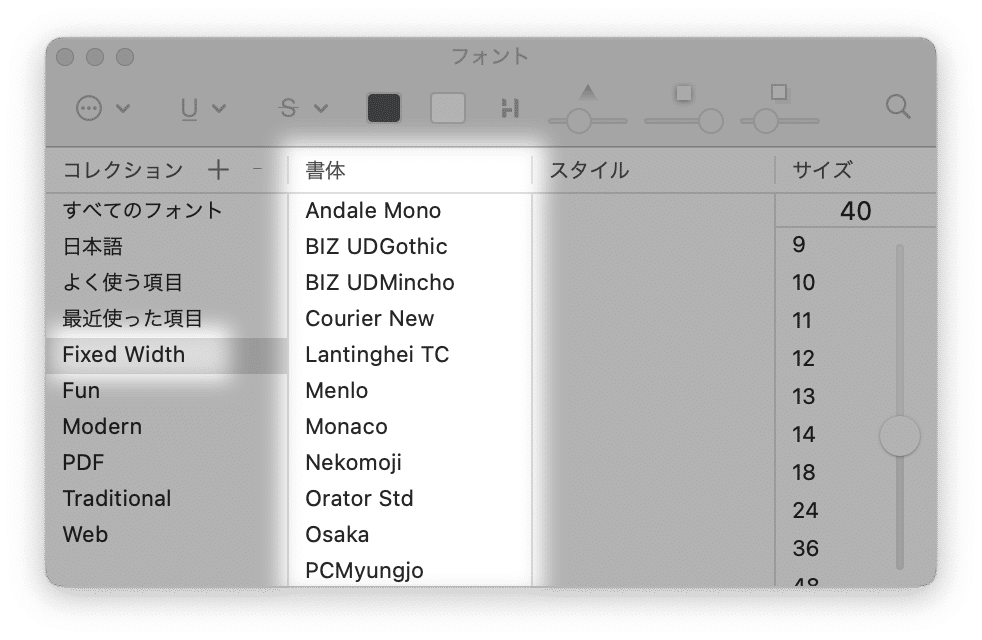Select the PDF collection
982x640 pixels.
click(x=167, y=463)
